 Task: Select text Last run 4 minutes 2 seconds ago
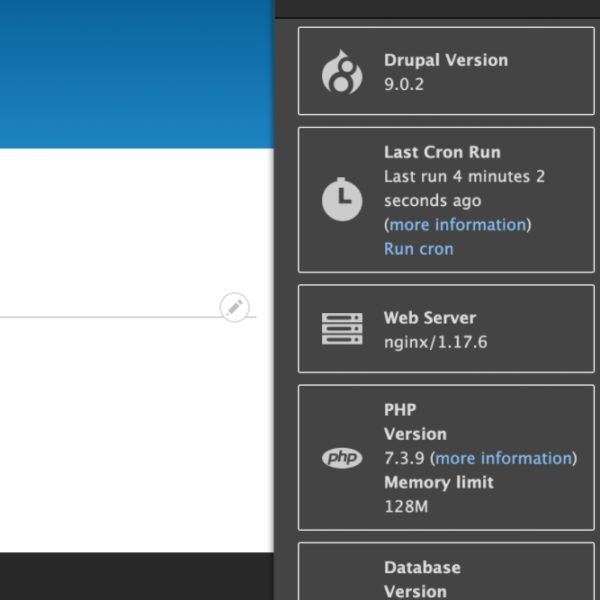(464, 189)
